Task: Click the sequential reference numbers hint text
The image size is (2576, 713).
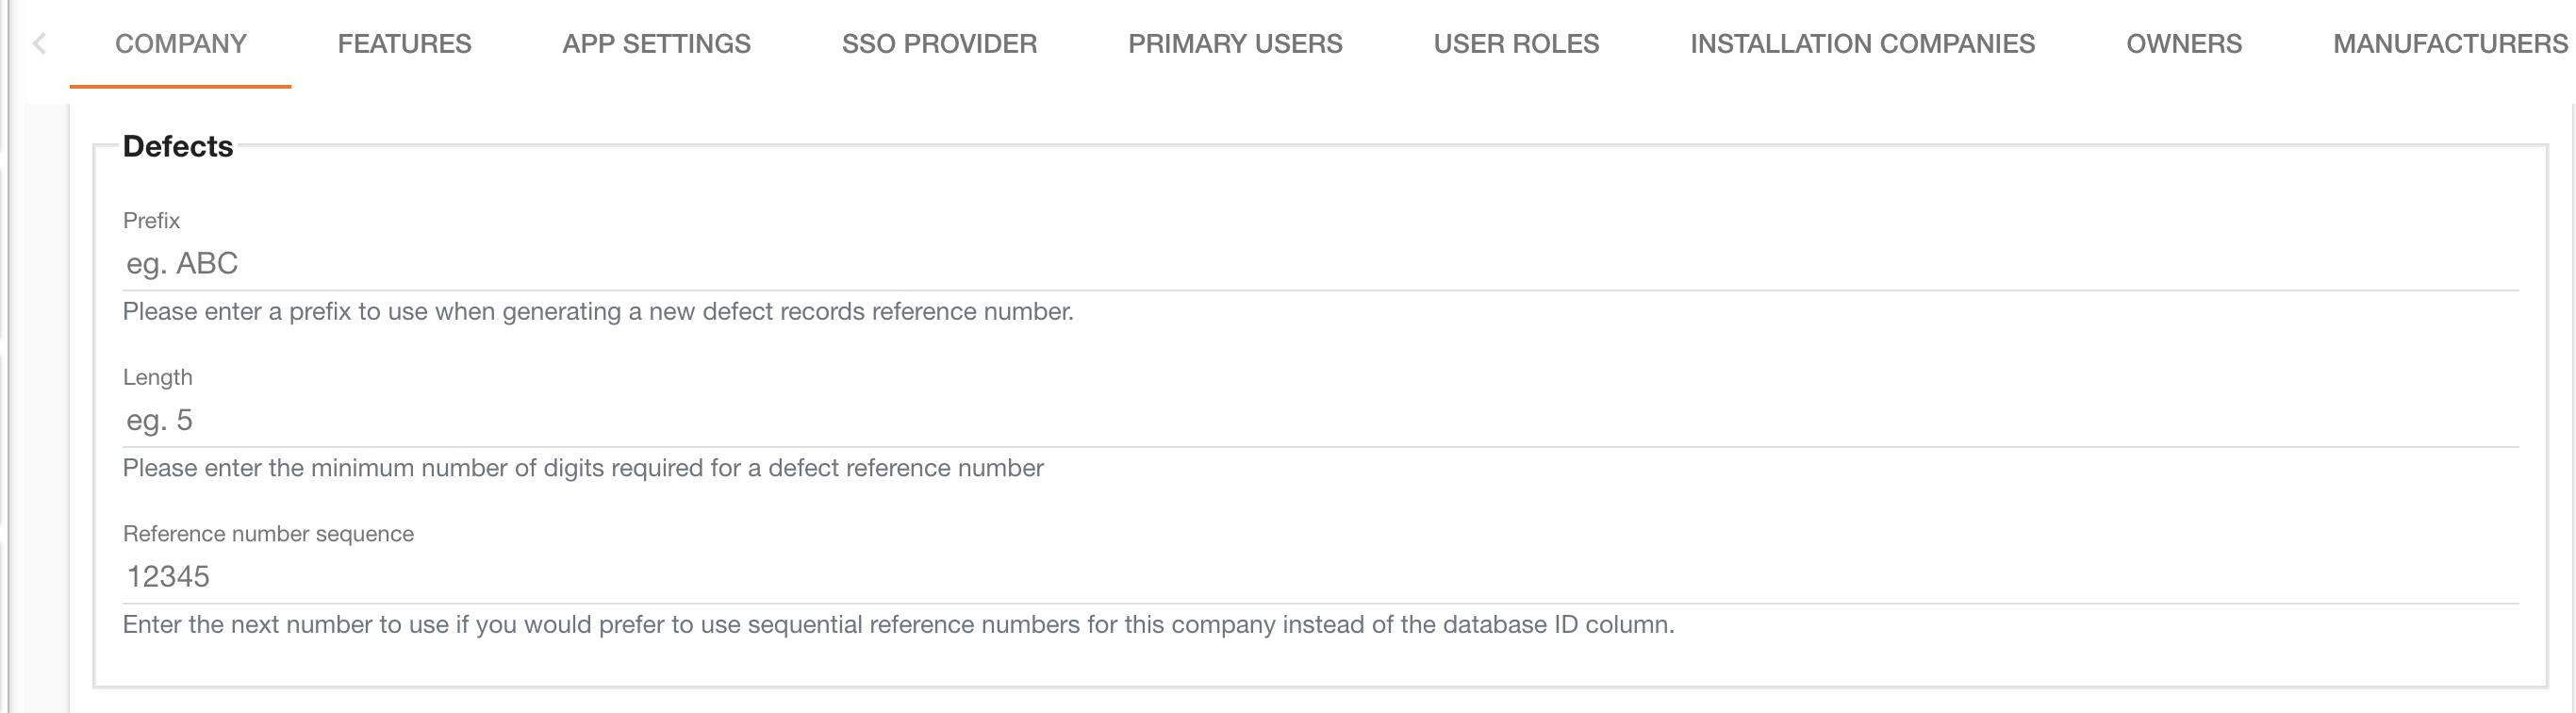Action: point(898,625)
